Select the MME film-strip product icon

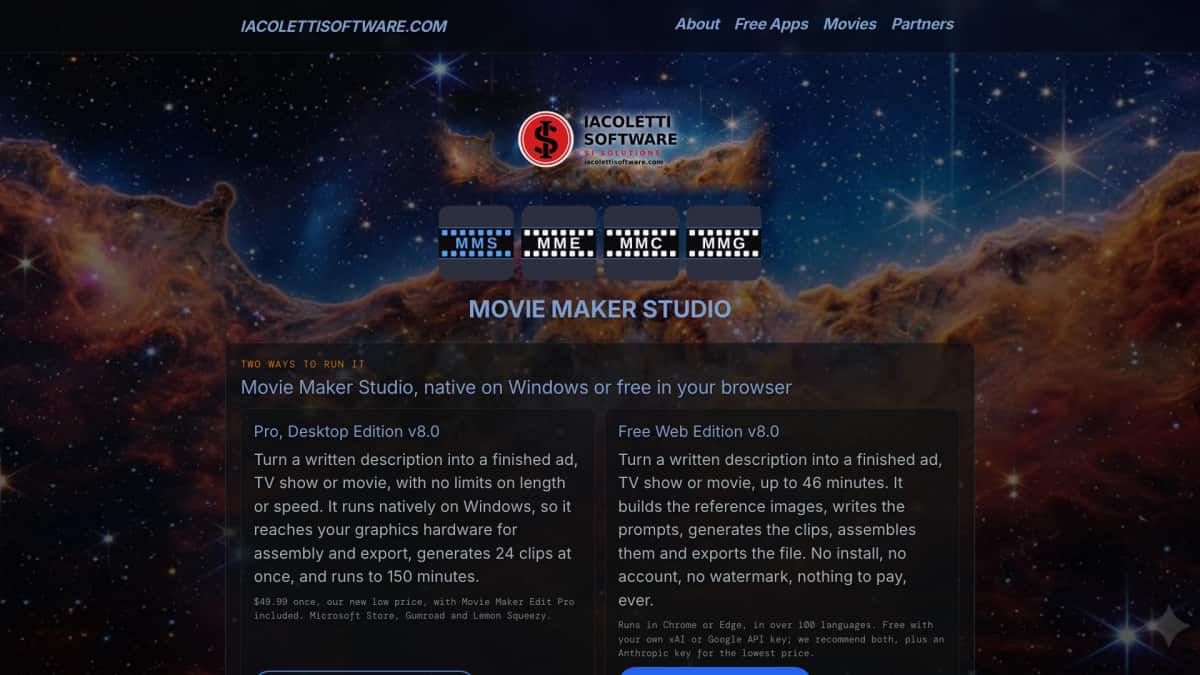point(559,243)
